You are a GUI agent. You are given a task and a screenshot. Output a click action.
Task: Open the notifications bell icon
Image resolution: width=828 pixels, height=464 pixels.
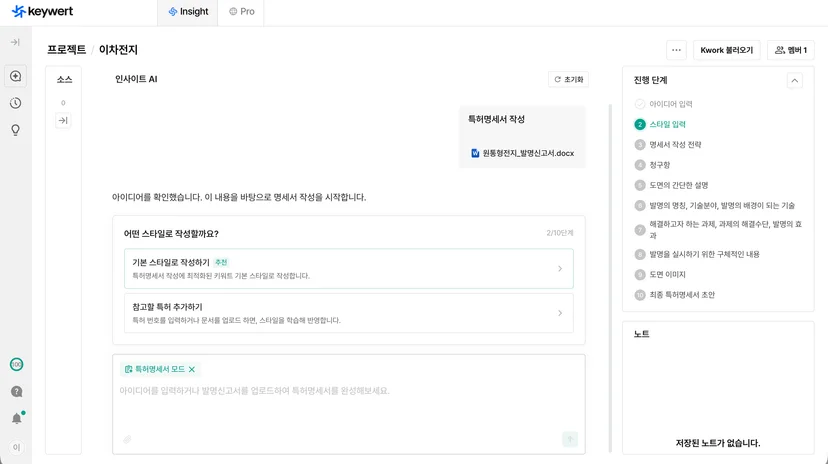point(16,419)
